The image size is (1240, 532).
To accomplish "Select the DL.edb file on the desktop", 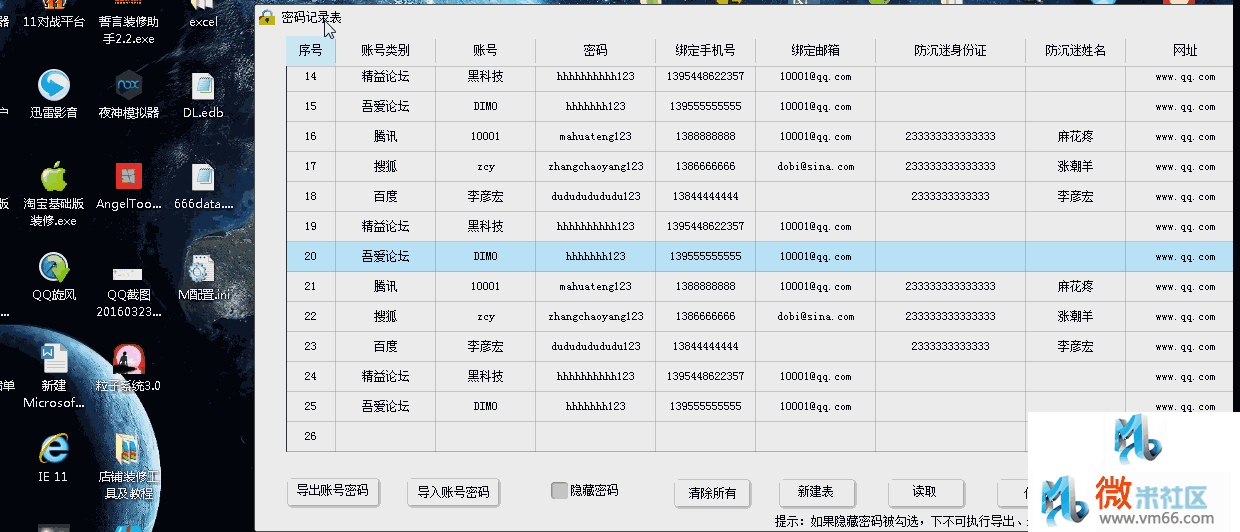I will coord(203,94).
